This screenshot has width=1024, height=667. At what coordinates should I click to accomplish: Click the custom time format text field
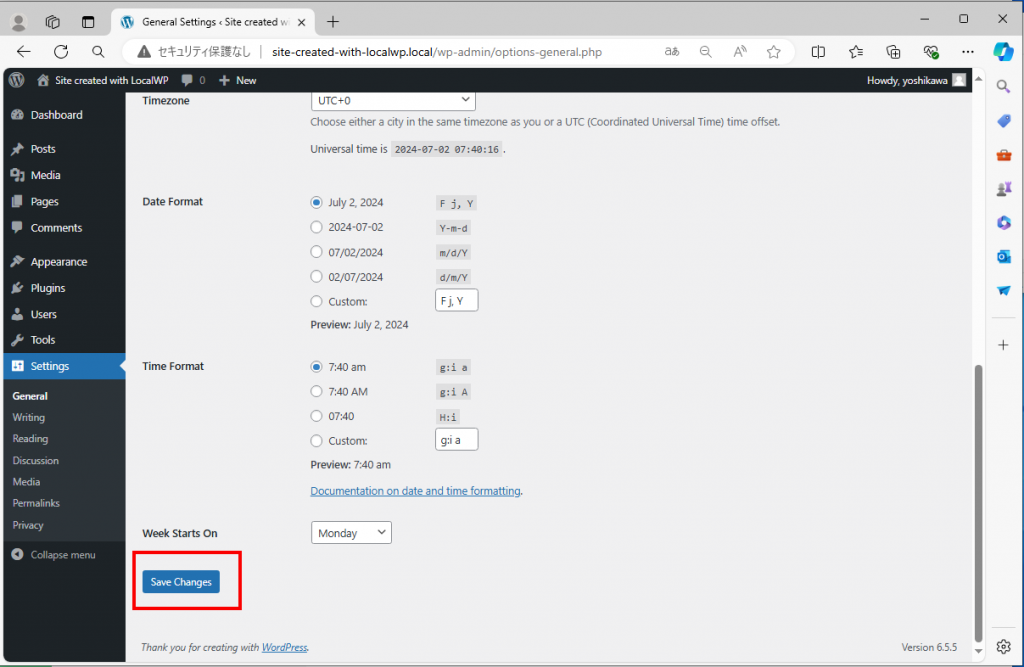pos(456,440)
